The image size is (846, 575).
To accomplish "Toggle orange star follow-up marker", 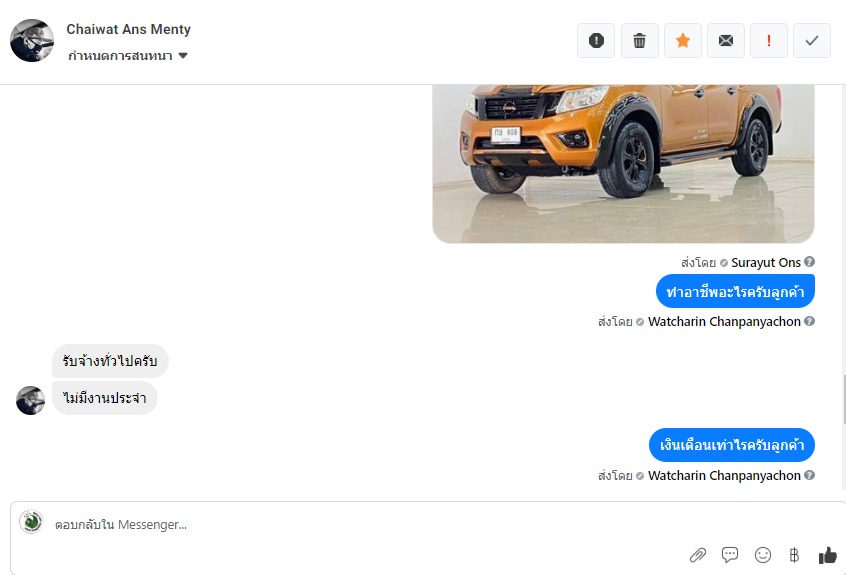I will coord(683,40).
